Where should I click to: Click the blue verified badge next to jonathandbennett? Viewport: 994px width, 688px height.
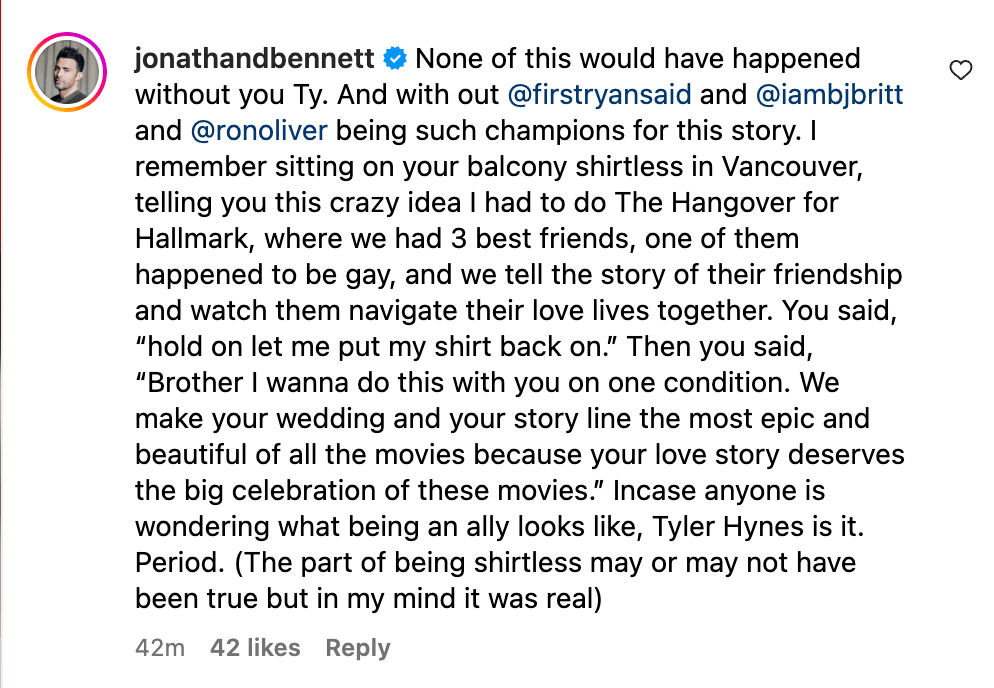click(x=396, y=58)
